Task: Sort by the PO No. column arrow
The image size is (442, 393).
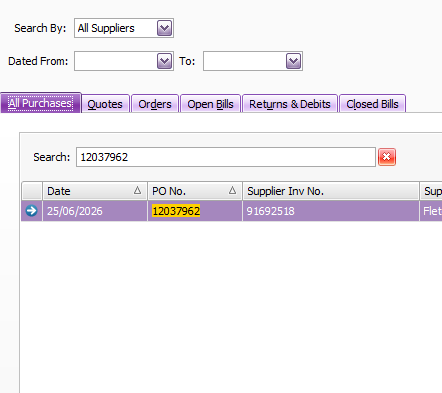Action: pos(232,191)
